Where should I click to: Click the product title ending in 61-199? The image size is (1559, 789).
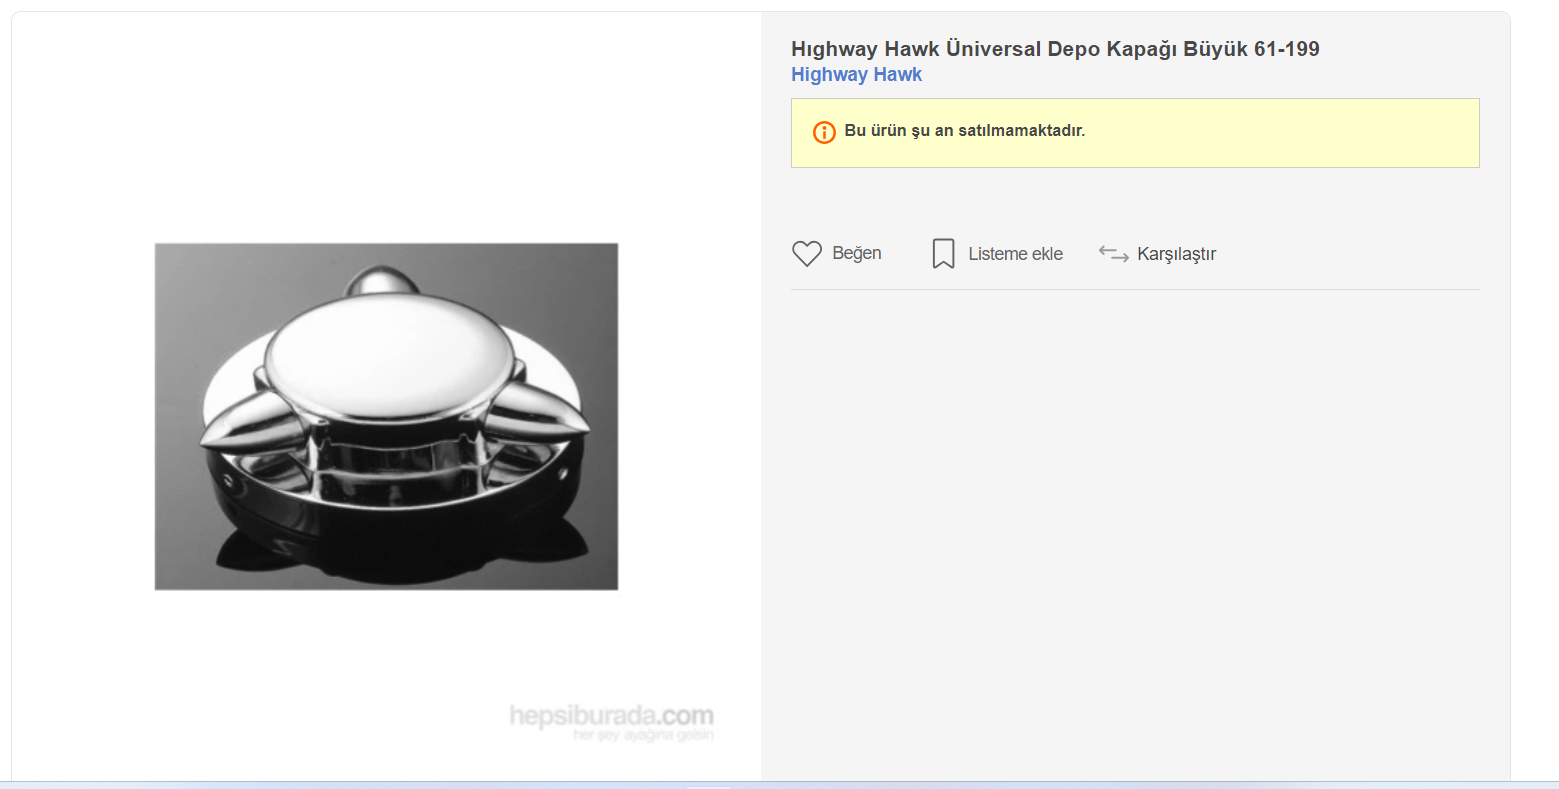(x=1055, y=49)
